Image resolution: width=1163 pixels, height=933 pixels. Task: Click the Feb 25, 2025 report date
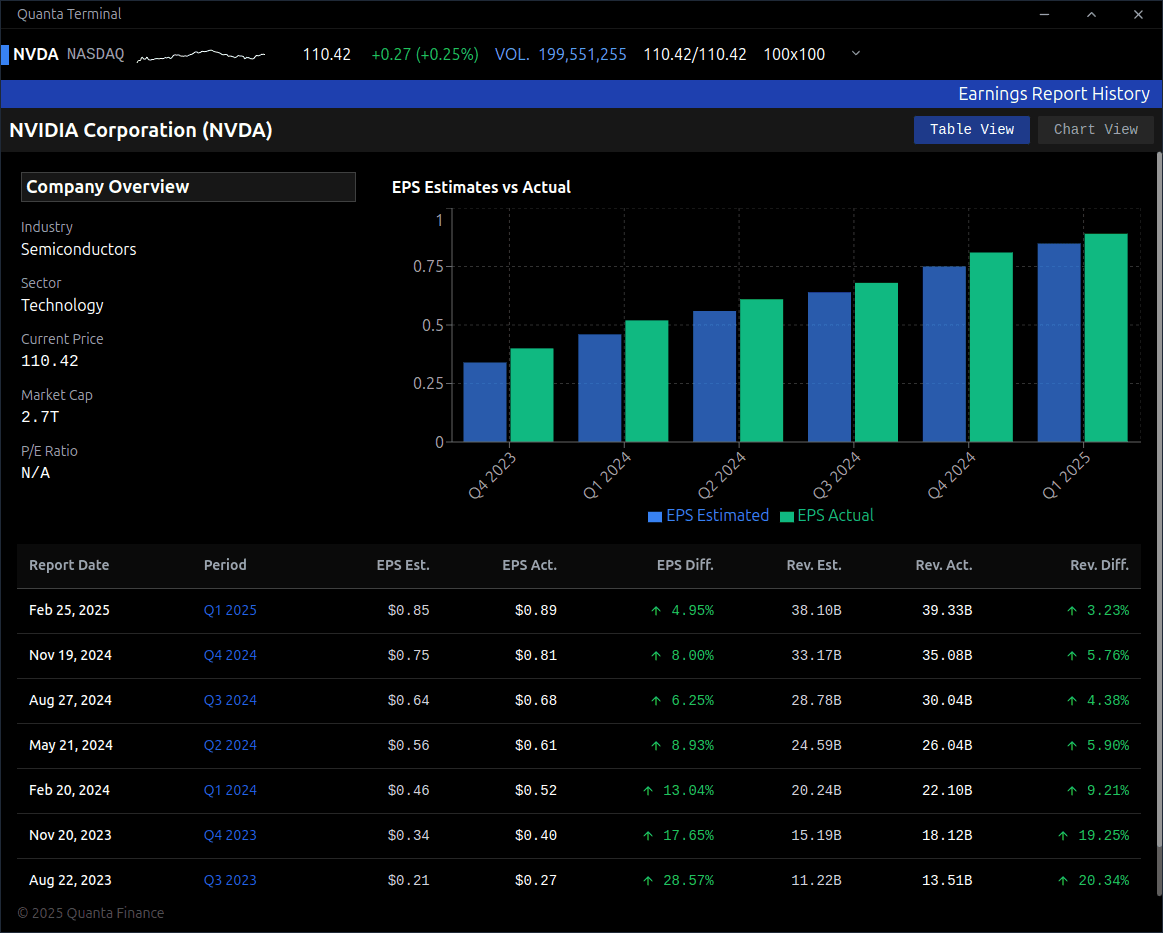click(x=69, y=610)
